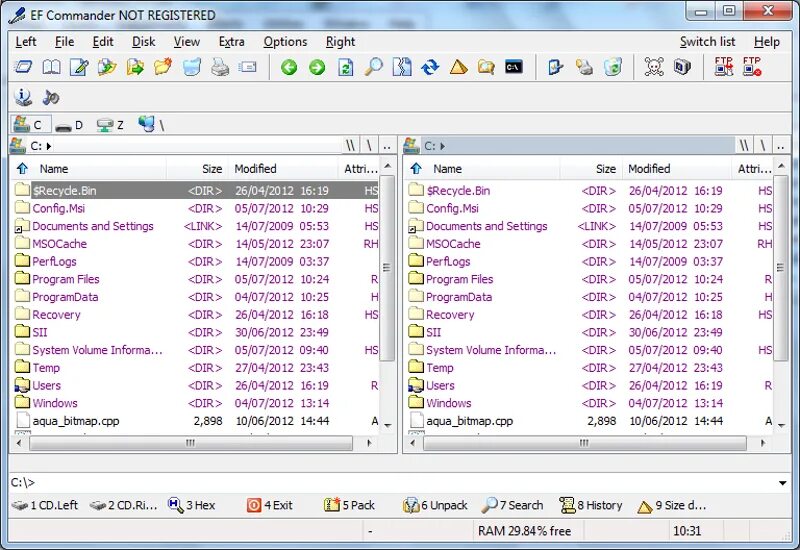Click the new folder icon with star
The image size is (800, 550).
(x=163, y=67)
